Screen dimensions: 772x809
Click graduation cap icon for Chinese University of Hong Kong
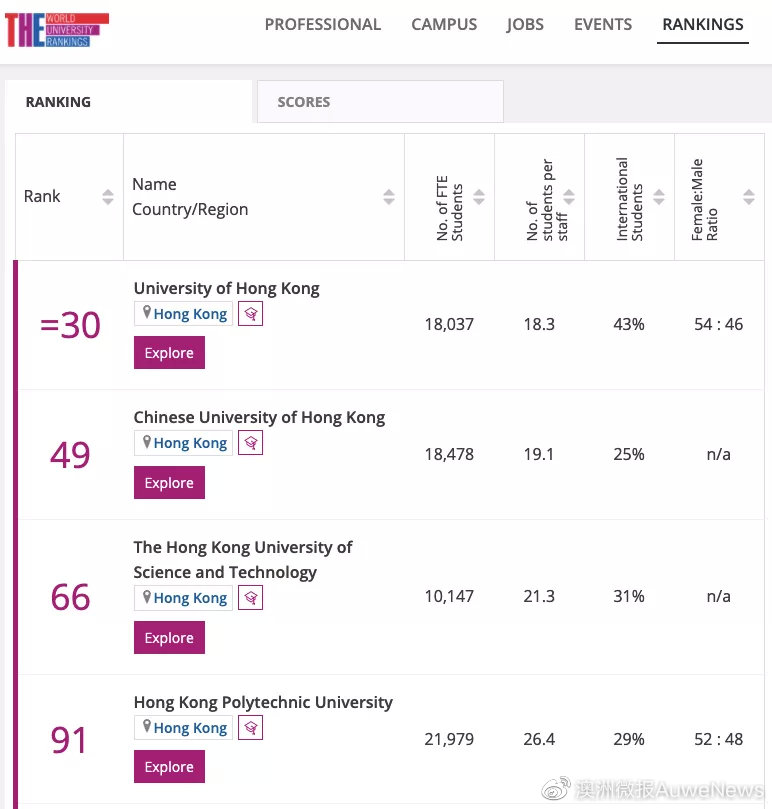[x=250, y=443]
